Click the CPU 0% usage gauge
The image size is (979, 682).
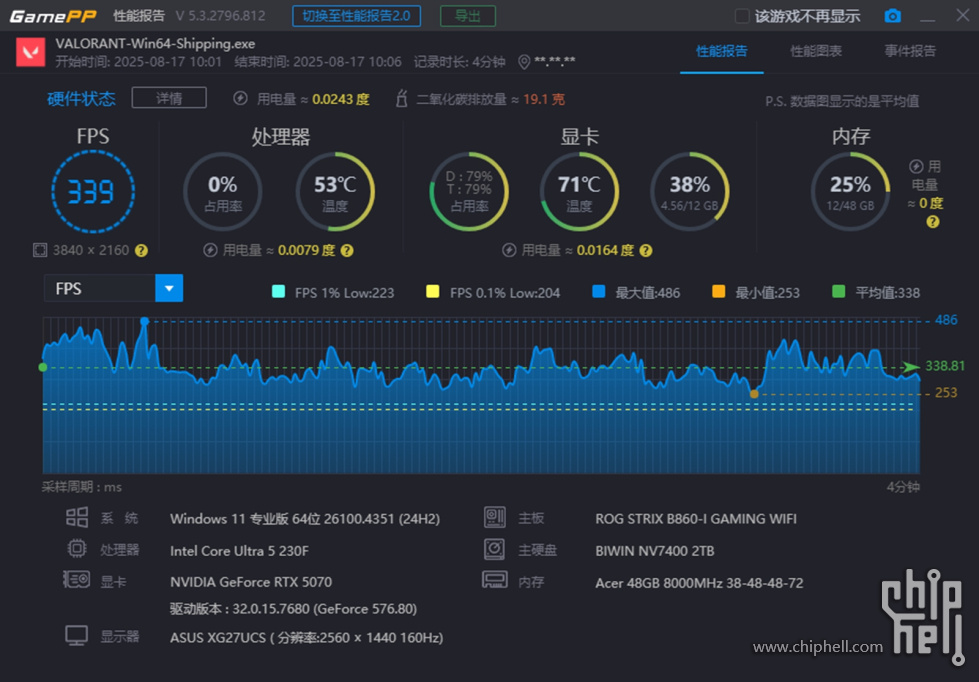pos(222,191)
